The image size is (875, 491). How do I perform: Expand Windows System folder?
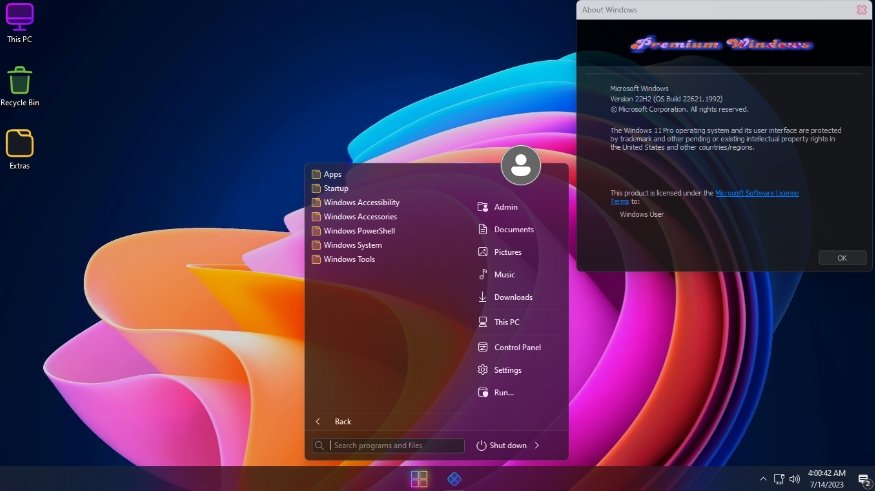click(x=347, y=245)
